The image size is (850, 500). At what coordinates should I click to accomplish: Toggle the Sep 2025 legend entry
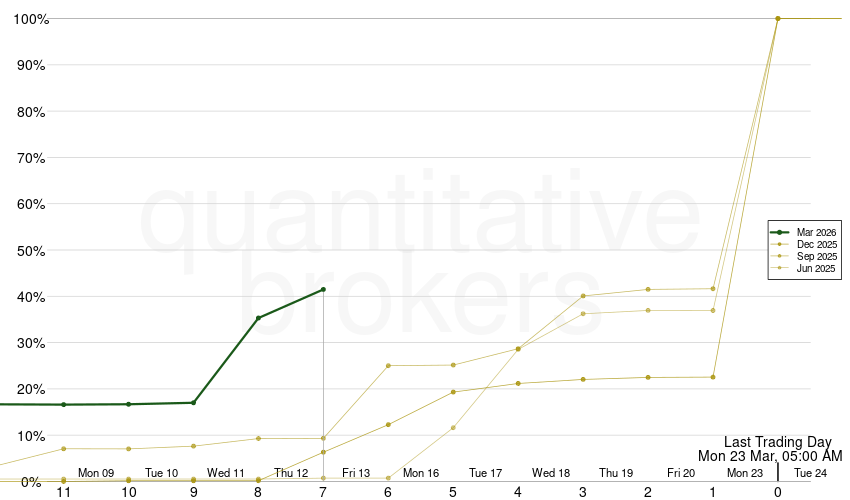[816, 256]
